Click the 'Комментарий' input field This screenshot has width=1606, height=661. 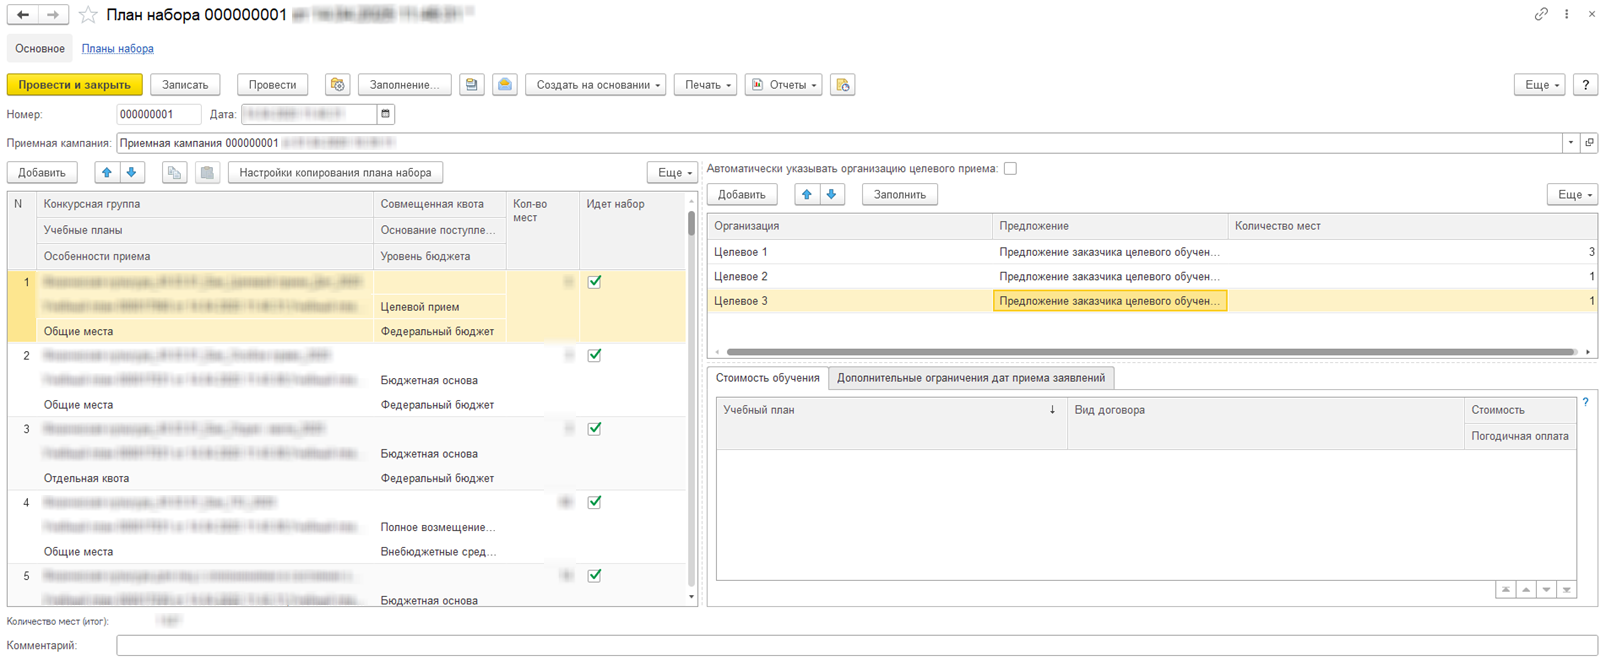click(x=856, y=646)
